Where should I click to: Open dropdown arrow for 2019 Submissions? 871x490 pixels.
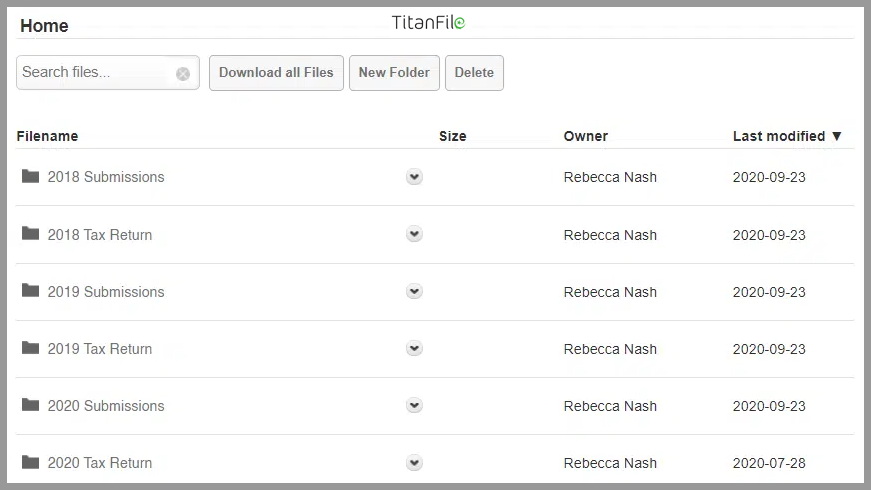(414, 291)
